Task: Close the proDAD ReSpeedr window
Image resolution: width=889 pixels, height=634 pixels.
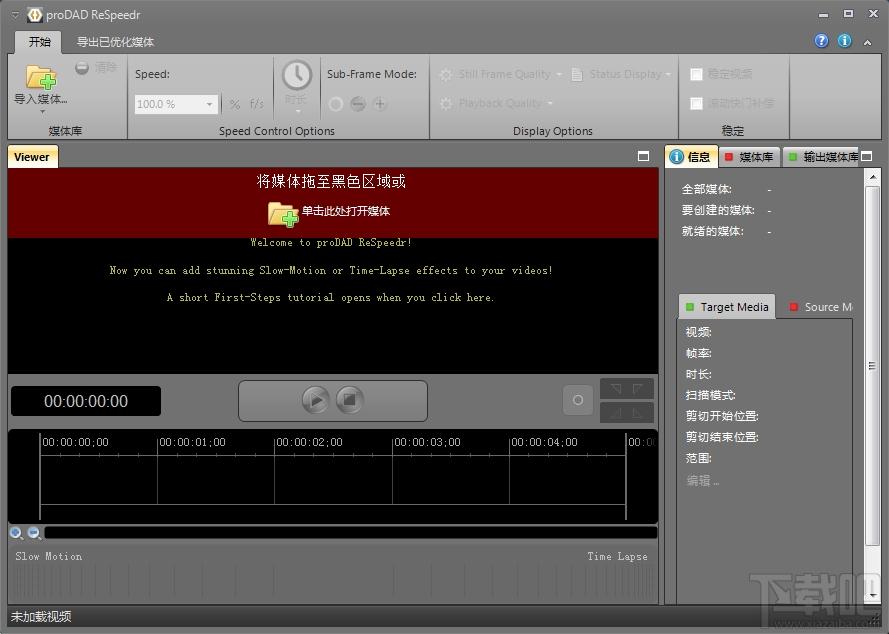Action: [x=873, y=14]
